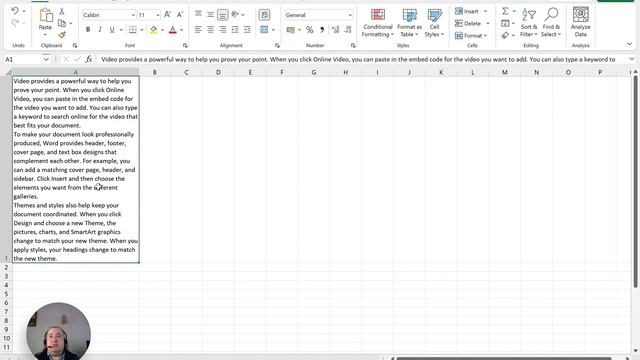Image resolution: width=640 pixels, height=360 pixels.
Task: Apply the yellow fill color bucket
Action: [153, 29]
